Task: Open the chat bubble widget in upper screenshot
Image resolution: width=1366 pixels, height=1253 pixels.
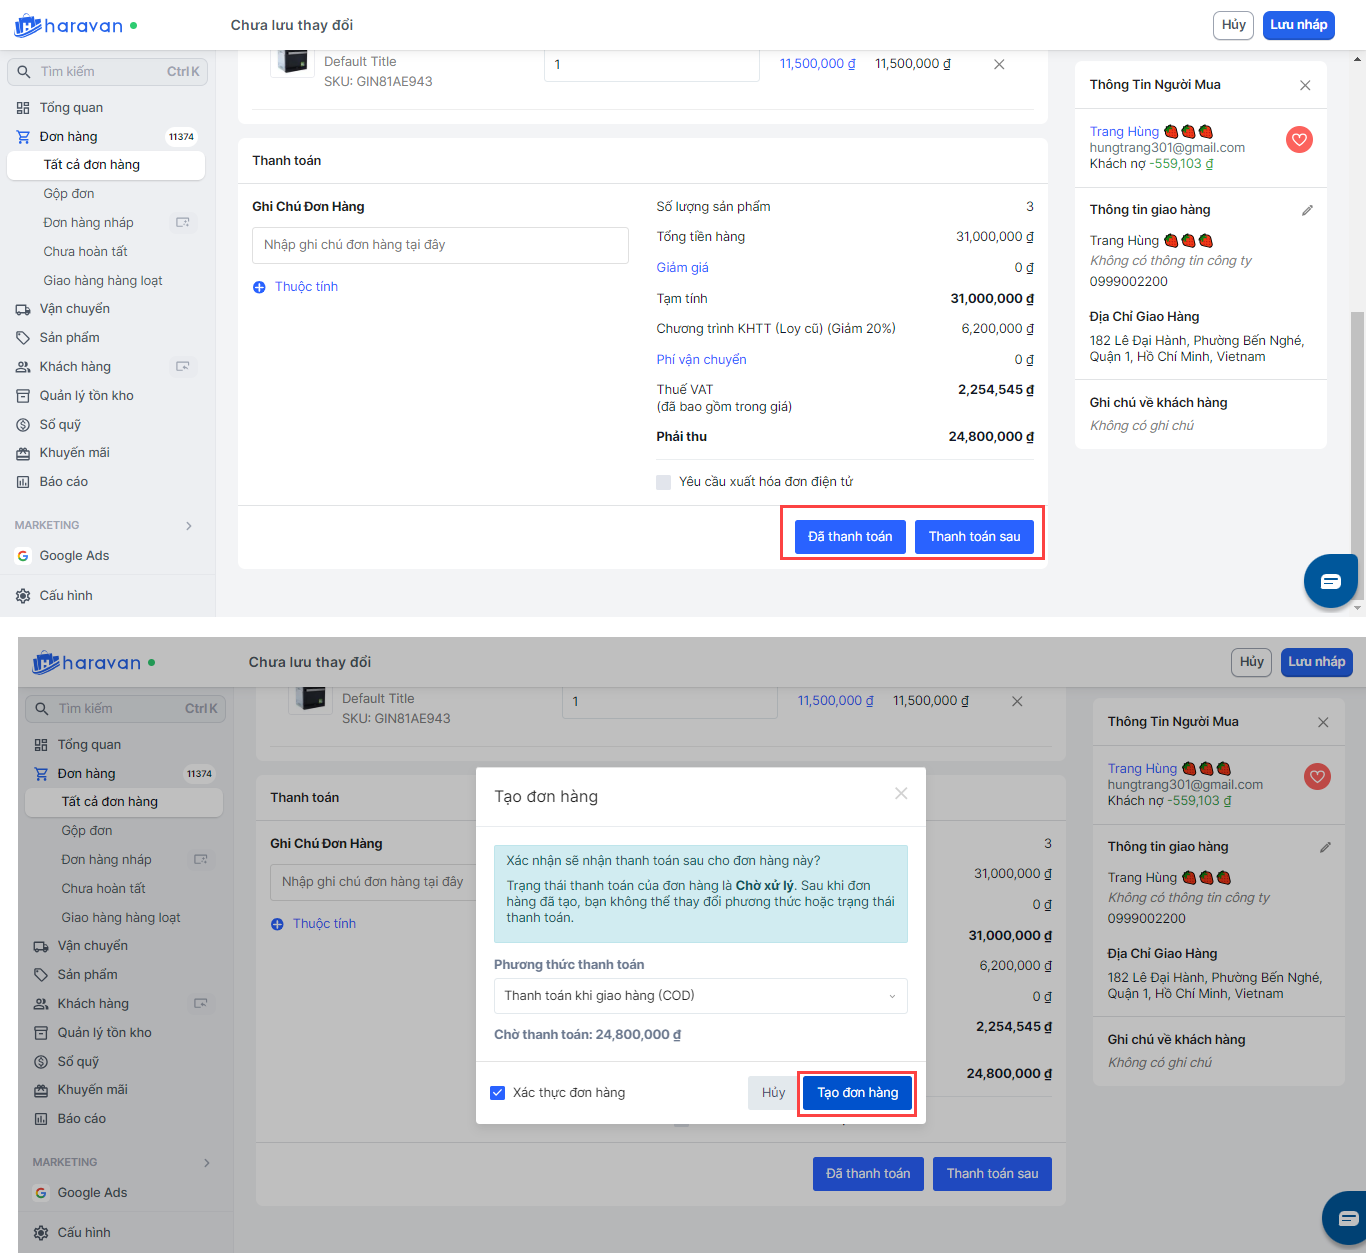Action: 1331,581
